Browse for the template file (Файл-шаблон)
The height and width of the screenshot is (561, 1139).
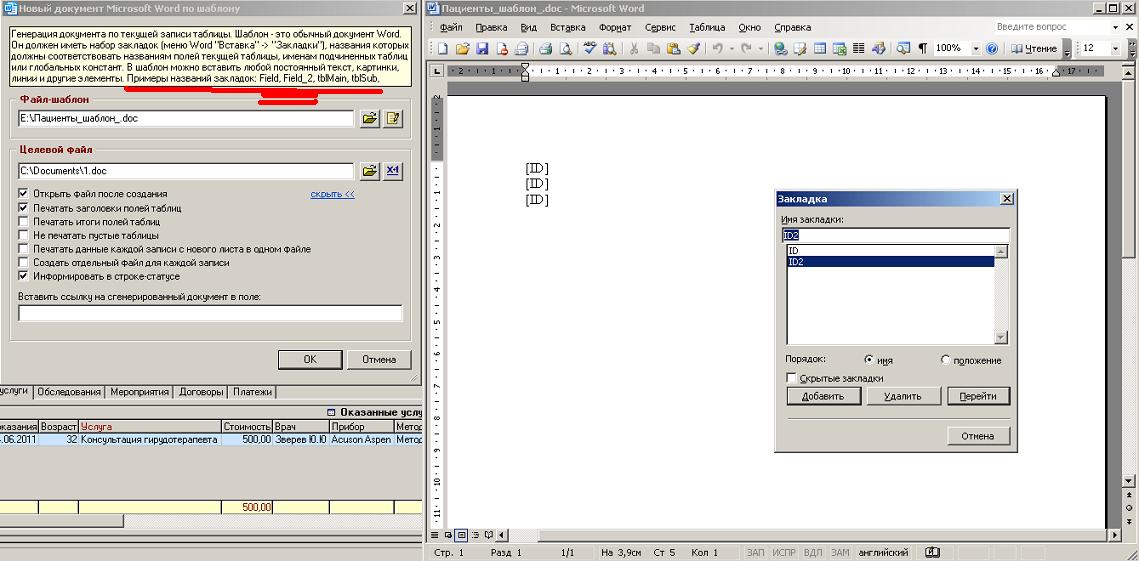(369, 119)
